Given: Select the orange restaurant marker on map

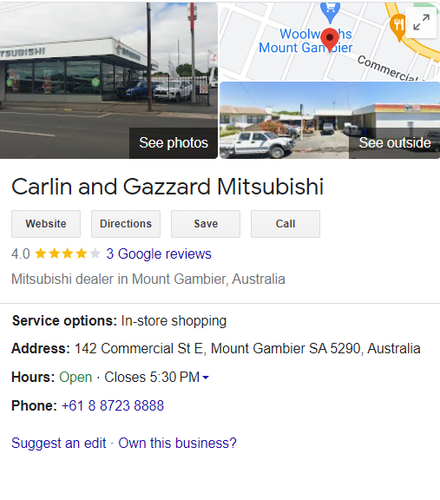Looking at the screenshot, I should [x=398, y=26].
